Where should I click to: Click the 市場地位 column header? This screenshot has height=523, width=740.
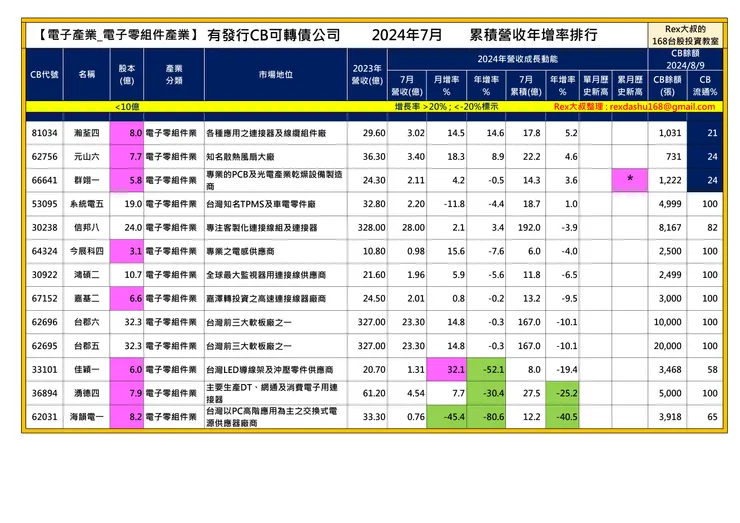[x=276, y=75]
